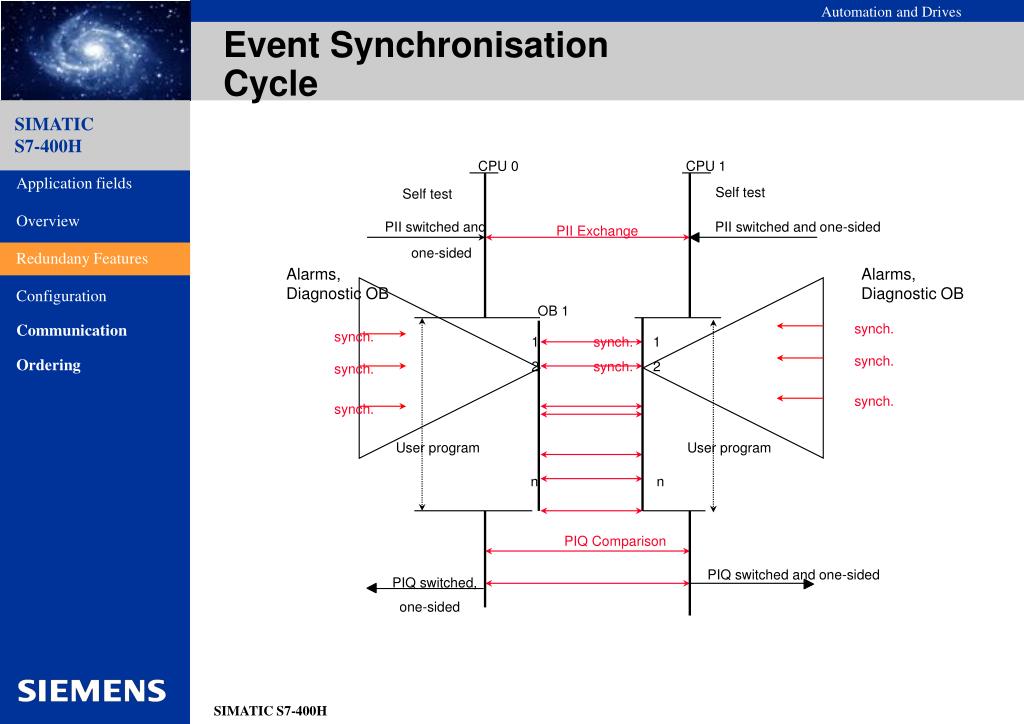Screen dimensions: 1024x724
Task: Click the OB 1 label
Action: [x=552, y=311]
